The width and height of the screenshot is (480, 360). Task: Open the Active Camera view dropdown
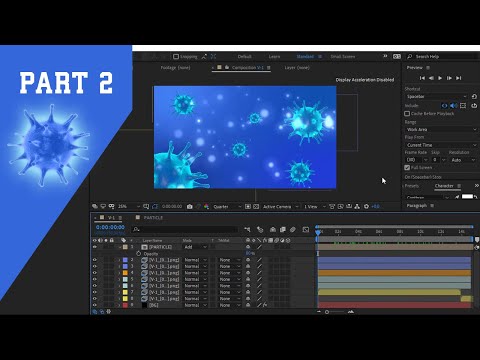281,207
